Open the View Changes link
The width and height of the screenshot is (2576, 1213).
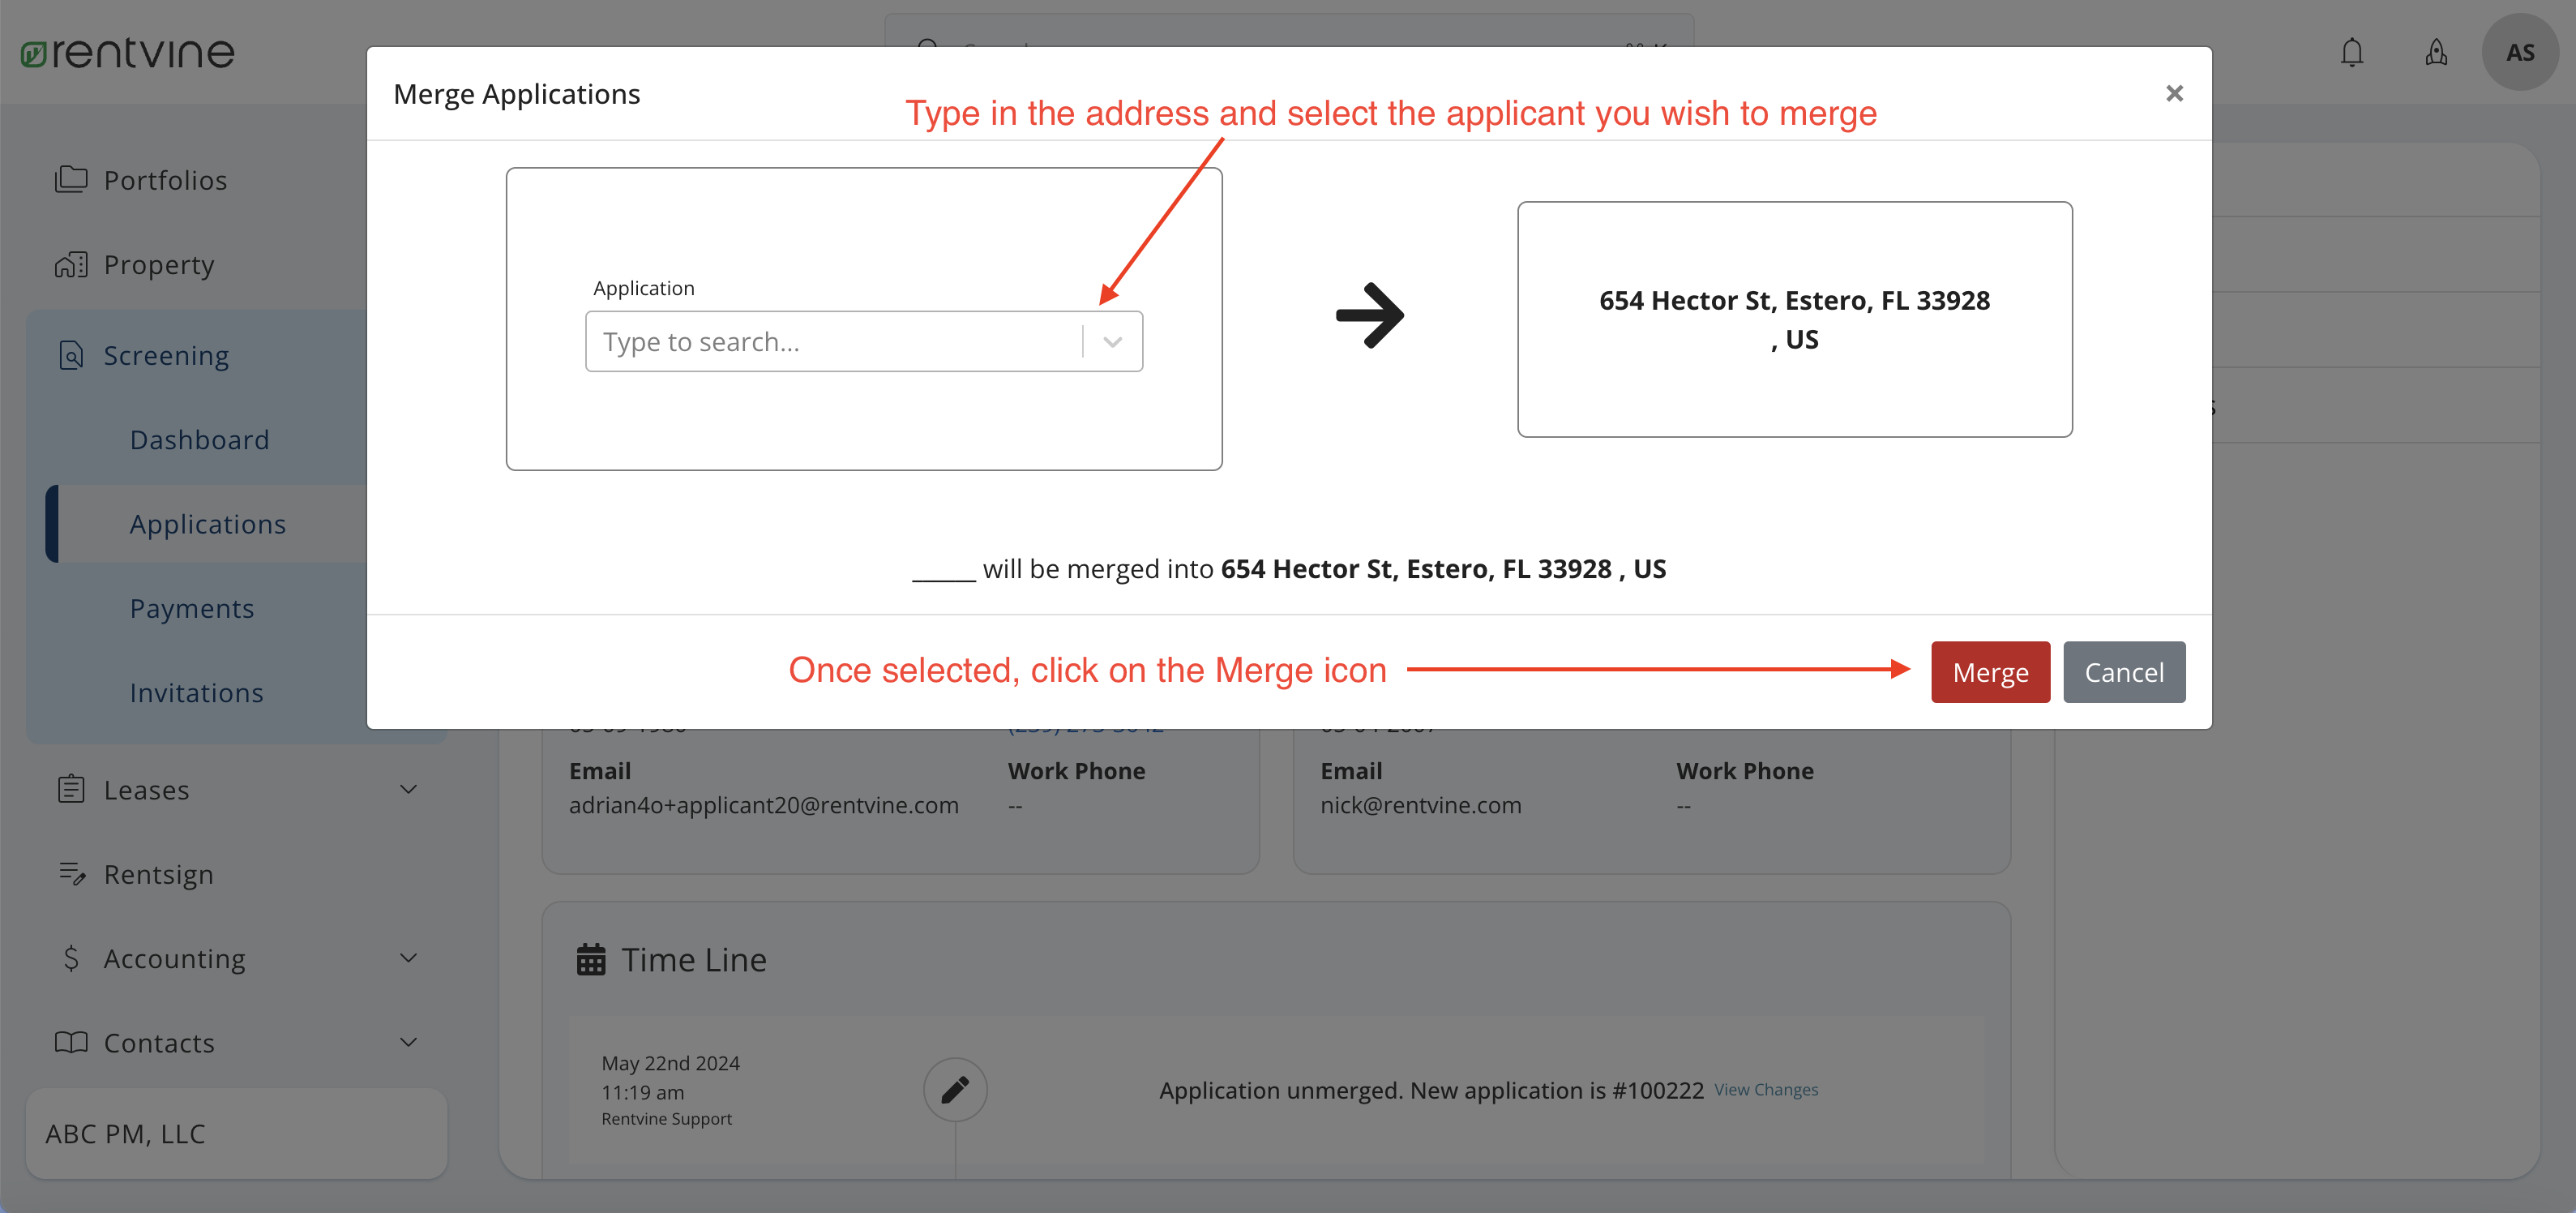pos(1766,1089)
